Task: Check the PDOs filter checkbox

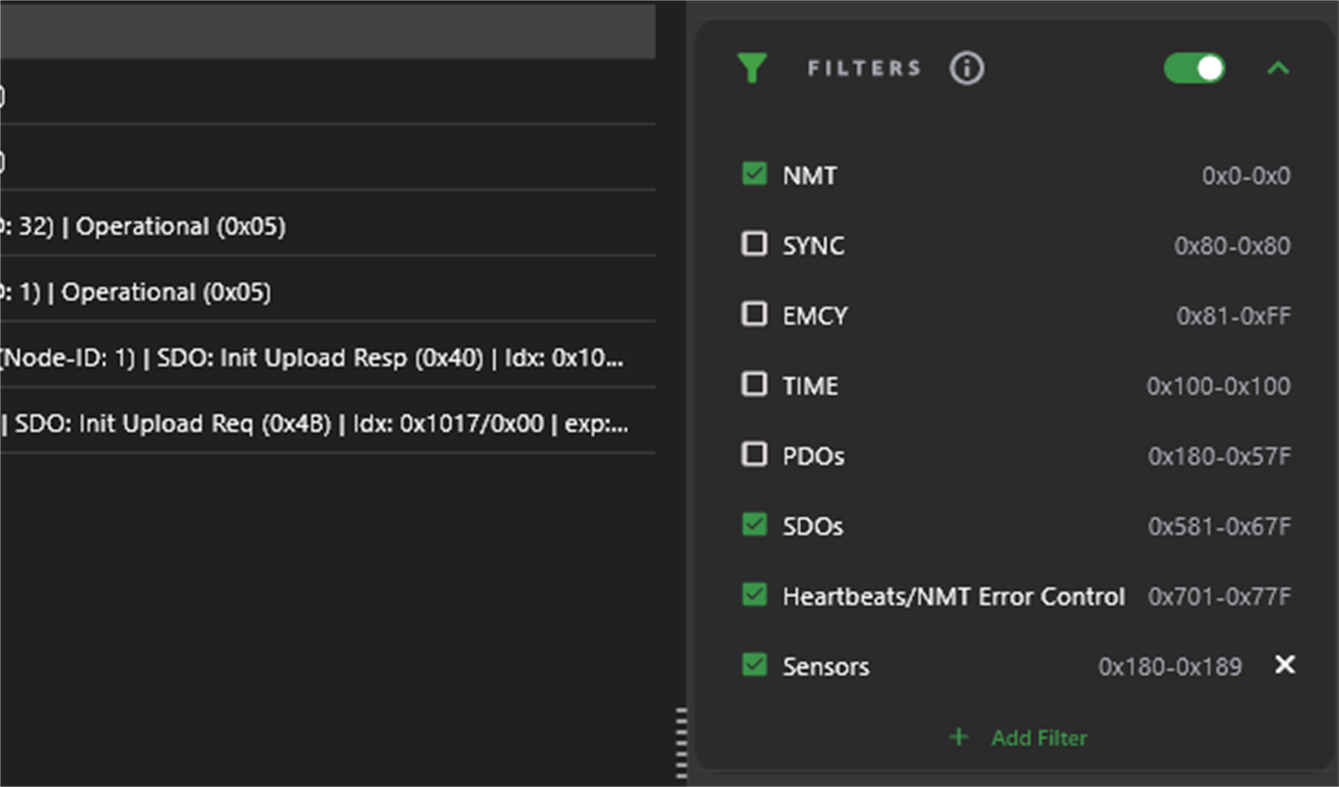Action: [x=754, y=454]
